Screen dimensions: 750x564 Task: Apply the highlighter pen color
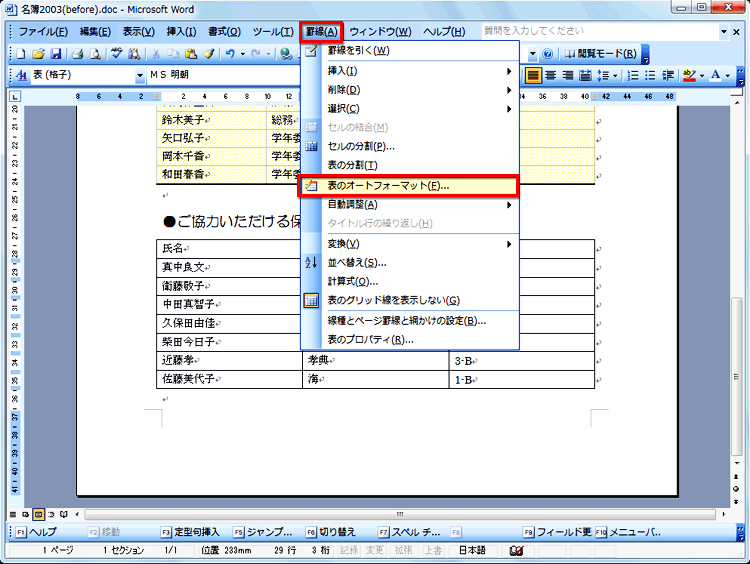pyautogui.click(x=689, y=76)
